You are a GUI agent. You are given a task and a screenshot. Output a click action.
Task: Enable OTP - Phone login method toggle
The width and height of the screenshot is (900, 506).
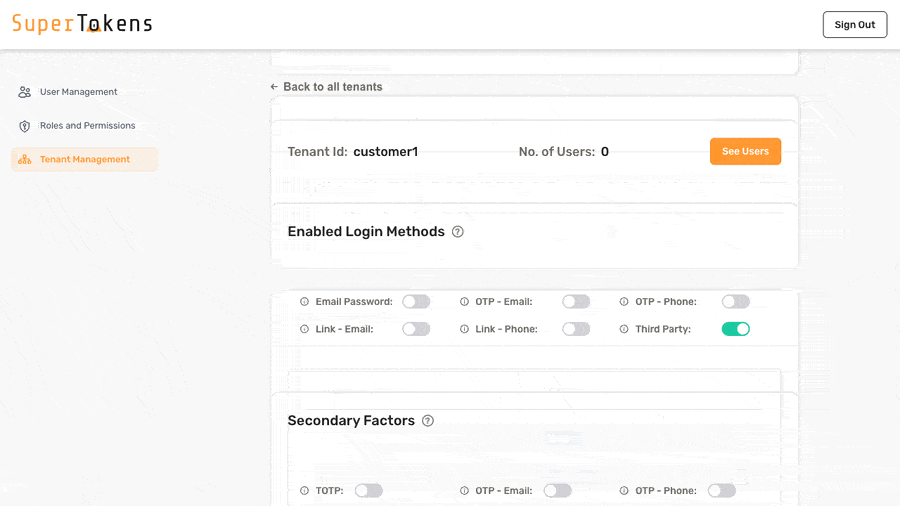(735, 302)
